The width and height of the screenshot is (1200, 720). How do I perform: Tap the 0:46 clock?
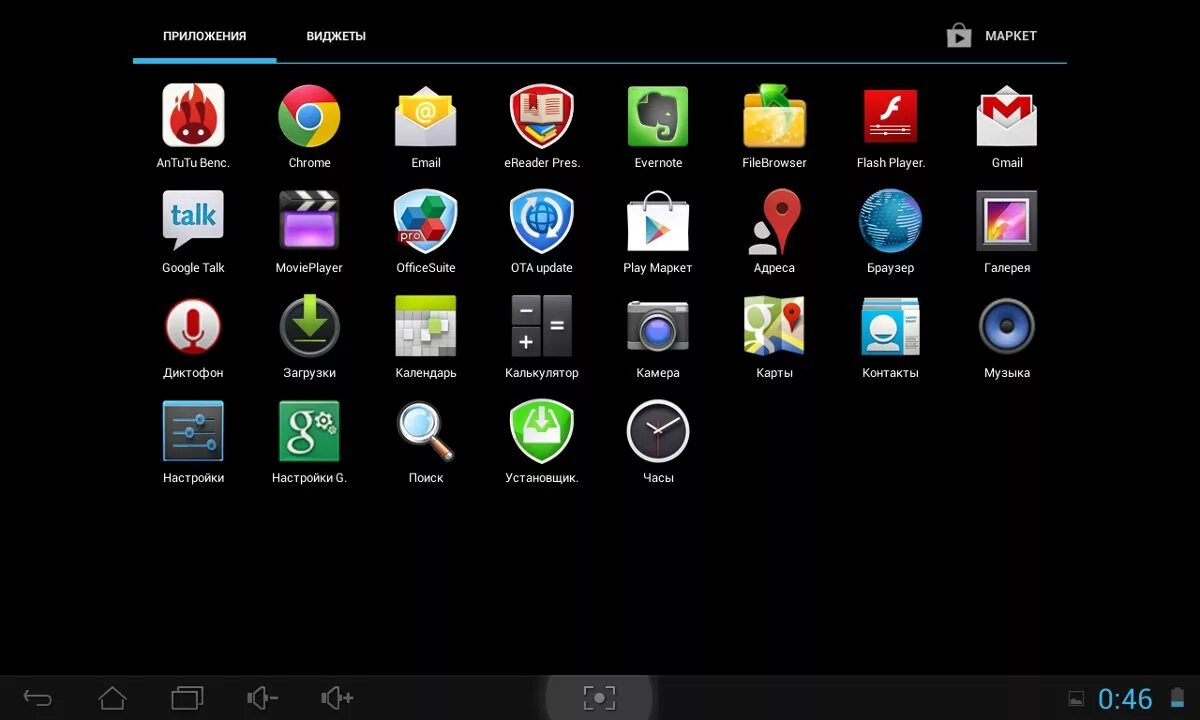(1125, 698)
